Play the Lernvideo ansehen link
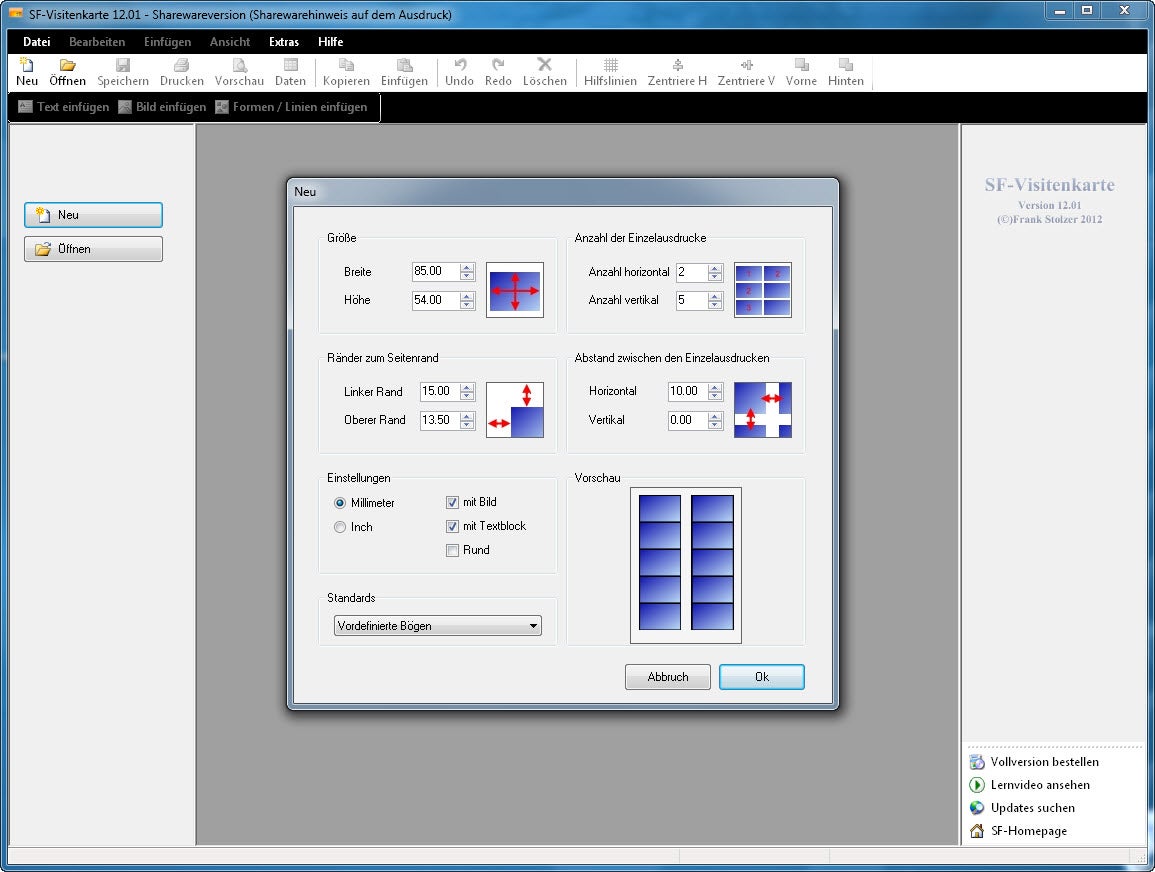The image size is (1155, 872). coord(1040,785)
